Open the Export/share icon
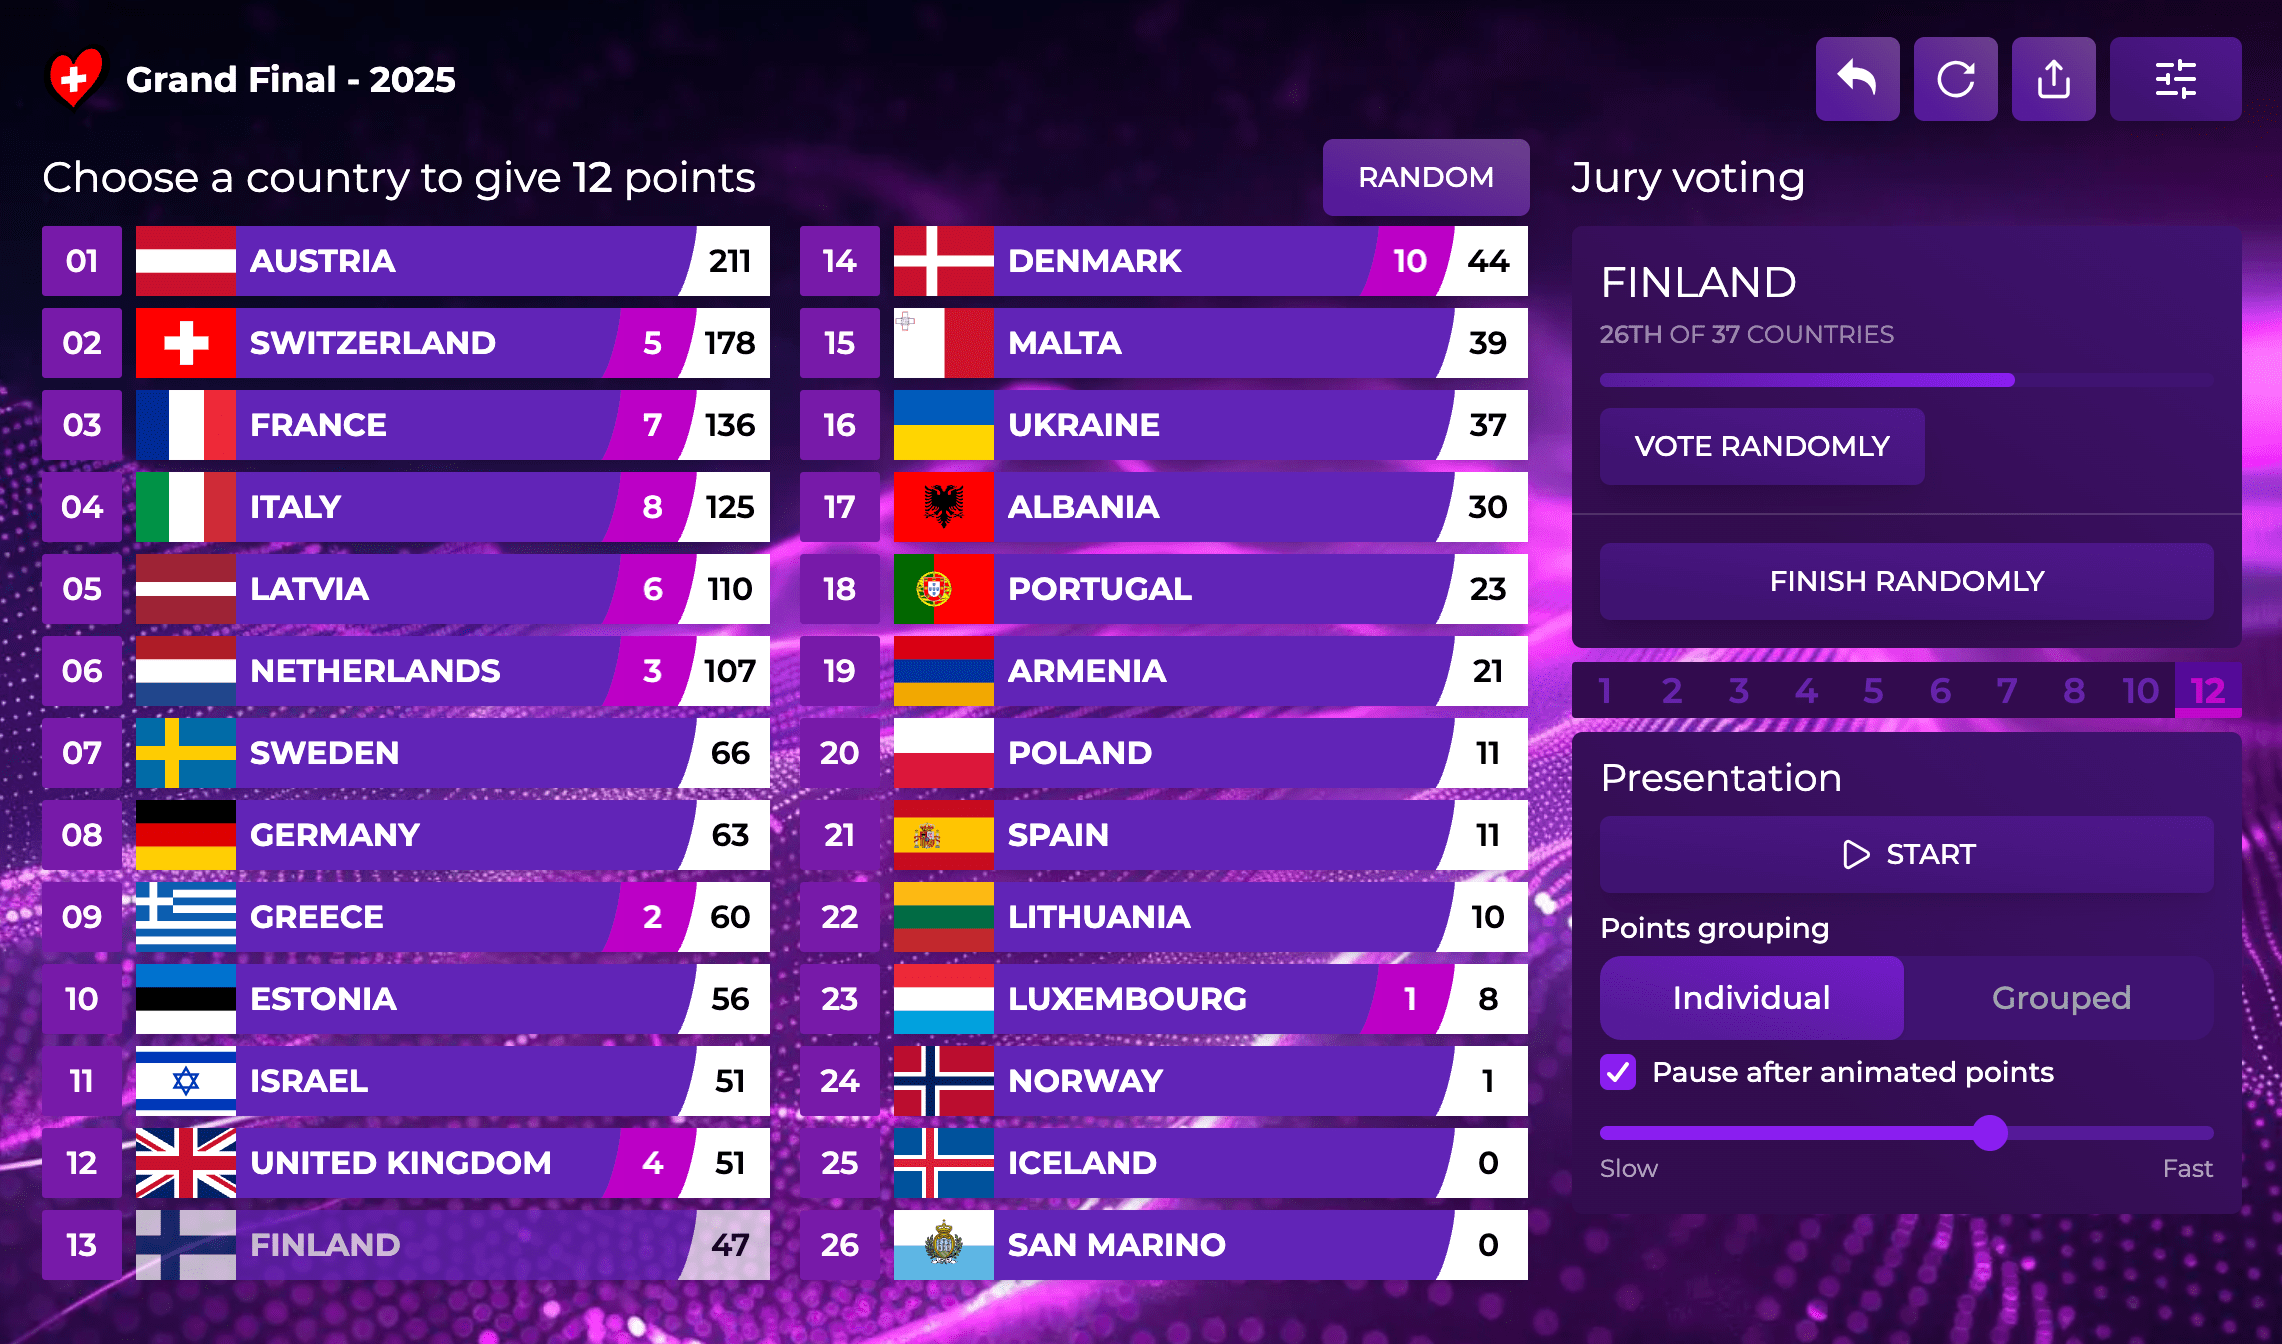 2053,78
